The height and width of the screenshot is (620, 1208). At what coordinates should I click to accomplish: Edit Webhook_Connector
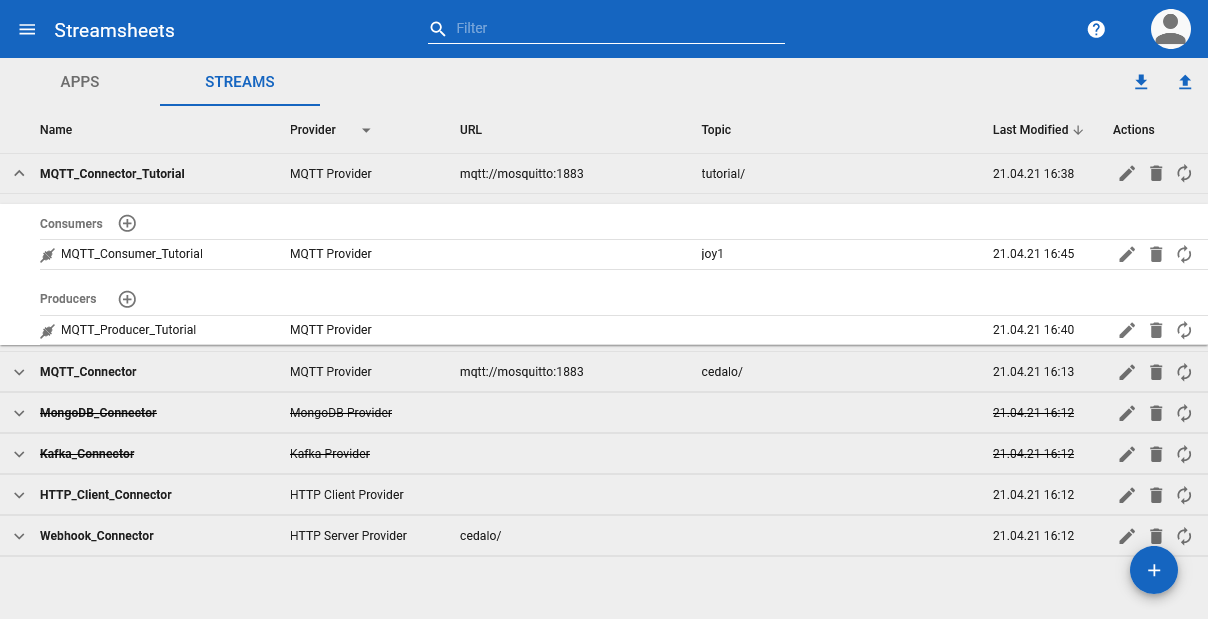[1127, 536]
